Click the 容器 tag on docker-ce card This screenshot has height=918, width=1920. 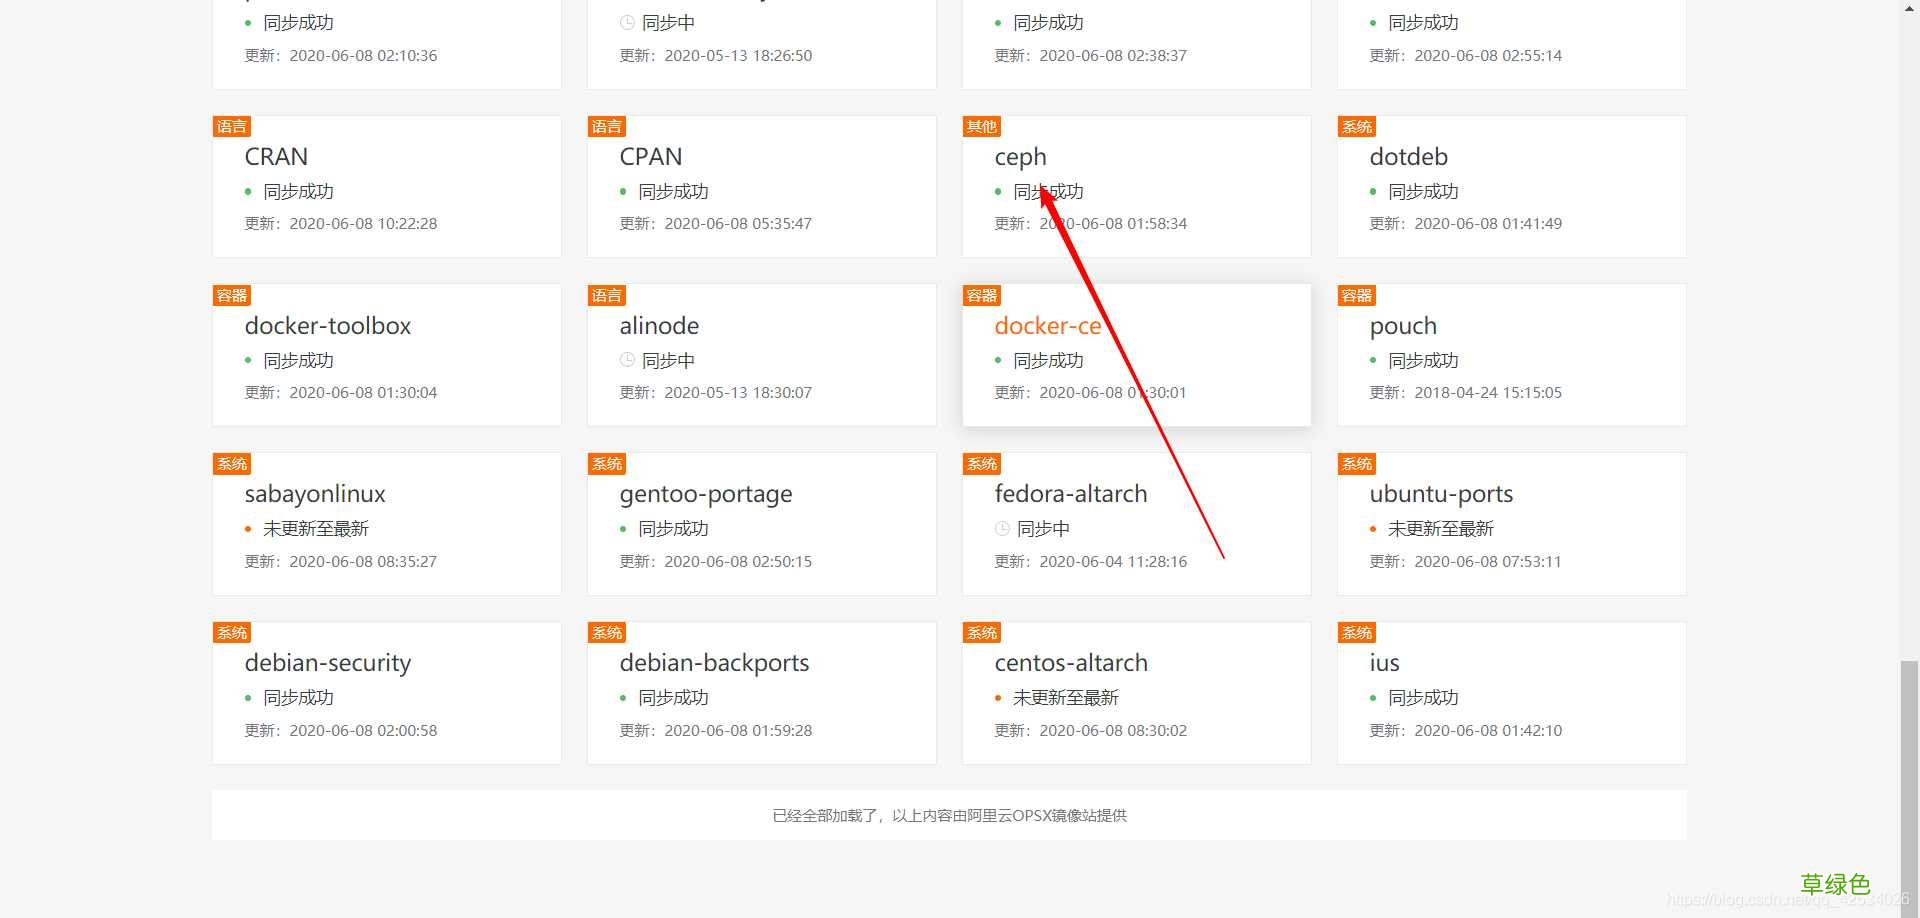[x=982, y=295]
